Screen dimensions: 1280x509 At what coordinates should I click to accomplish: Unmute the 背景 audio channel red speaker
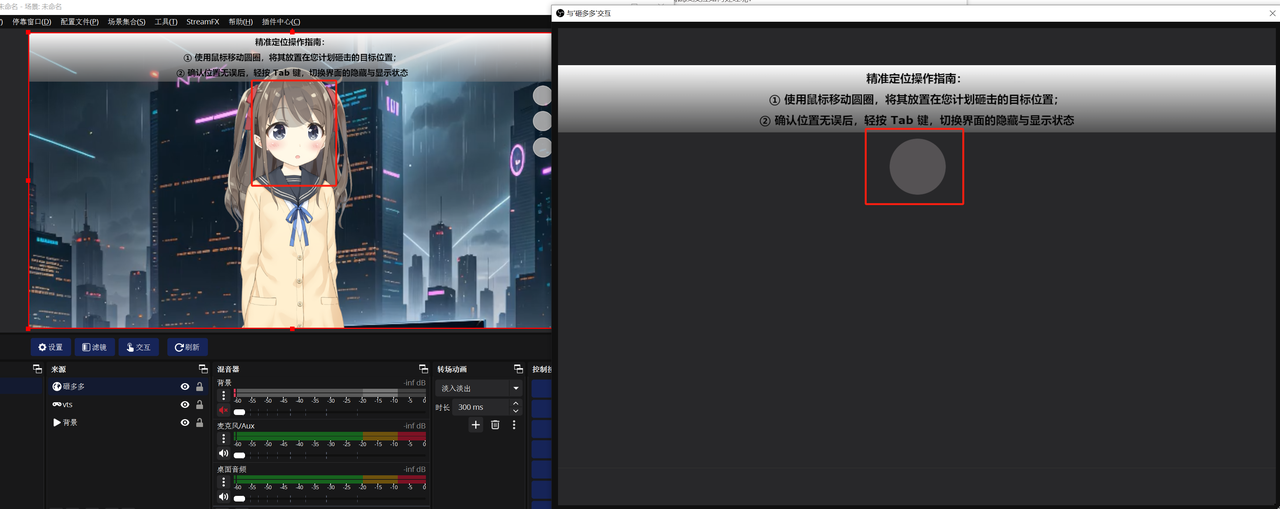point(224,411)
